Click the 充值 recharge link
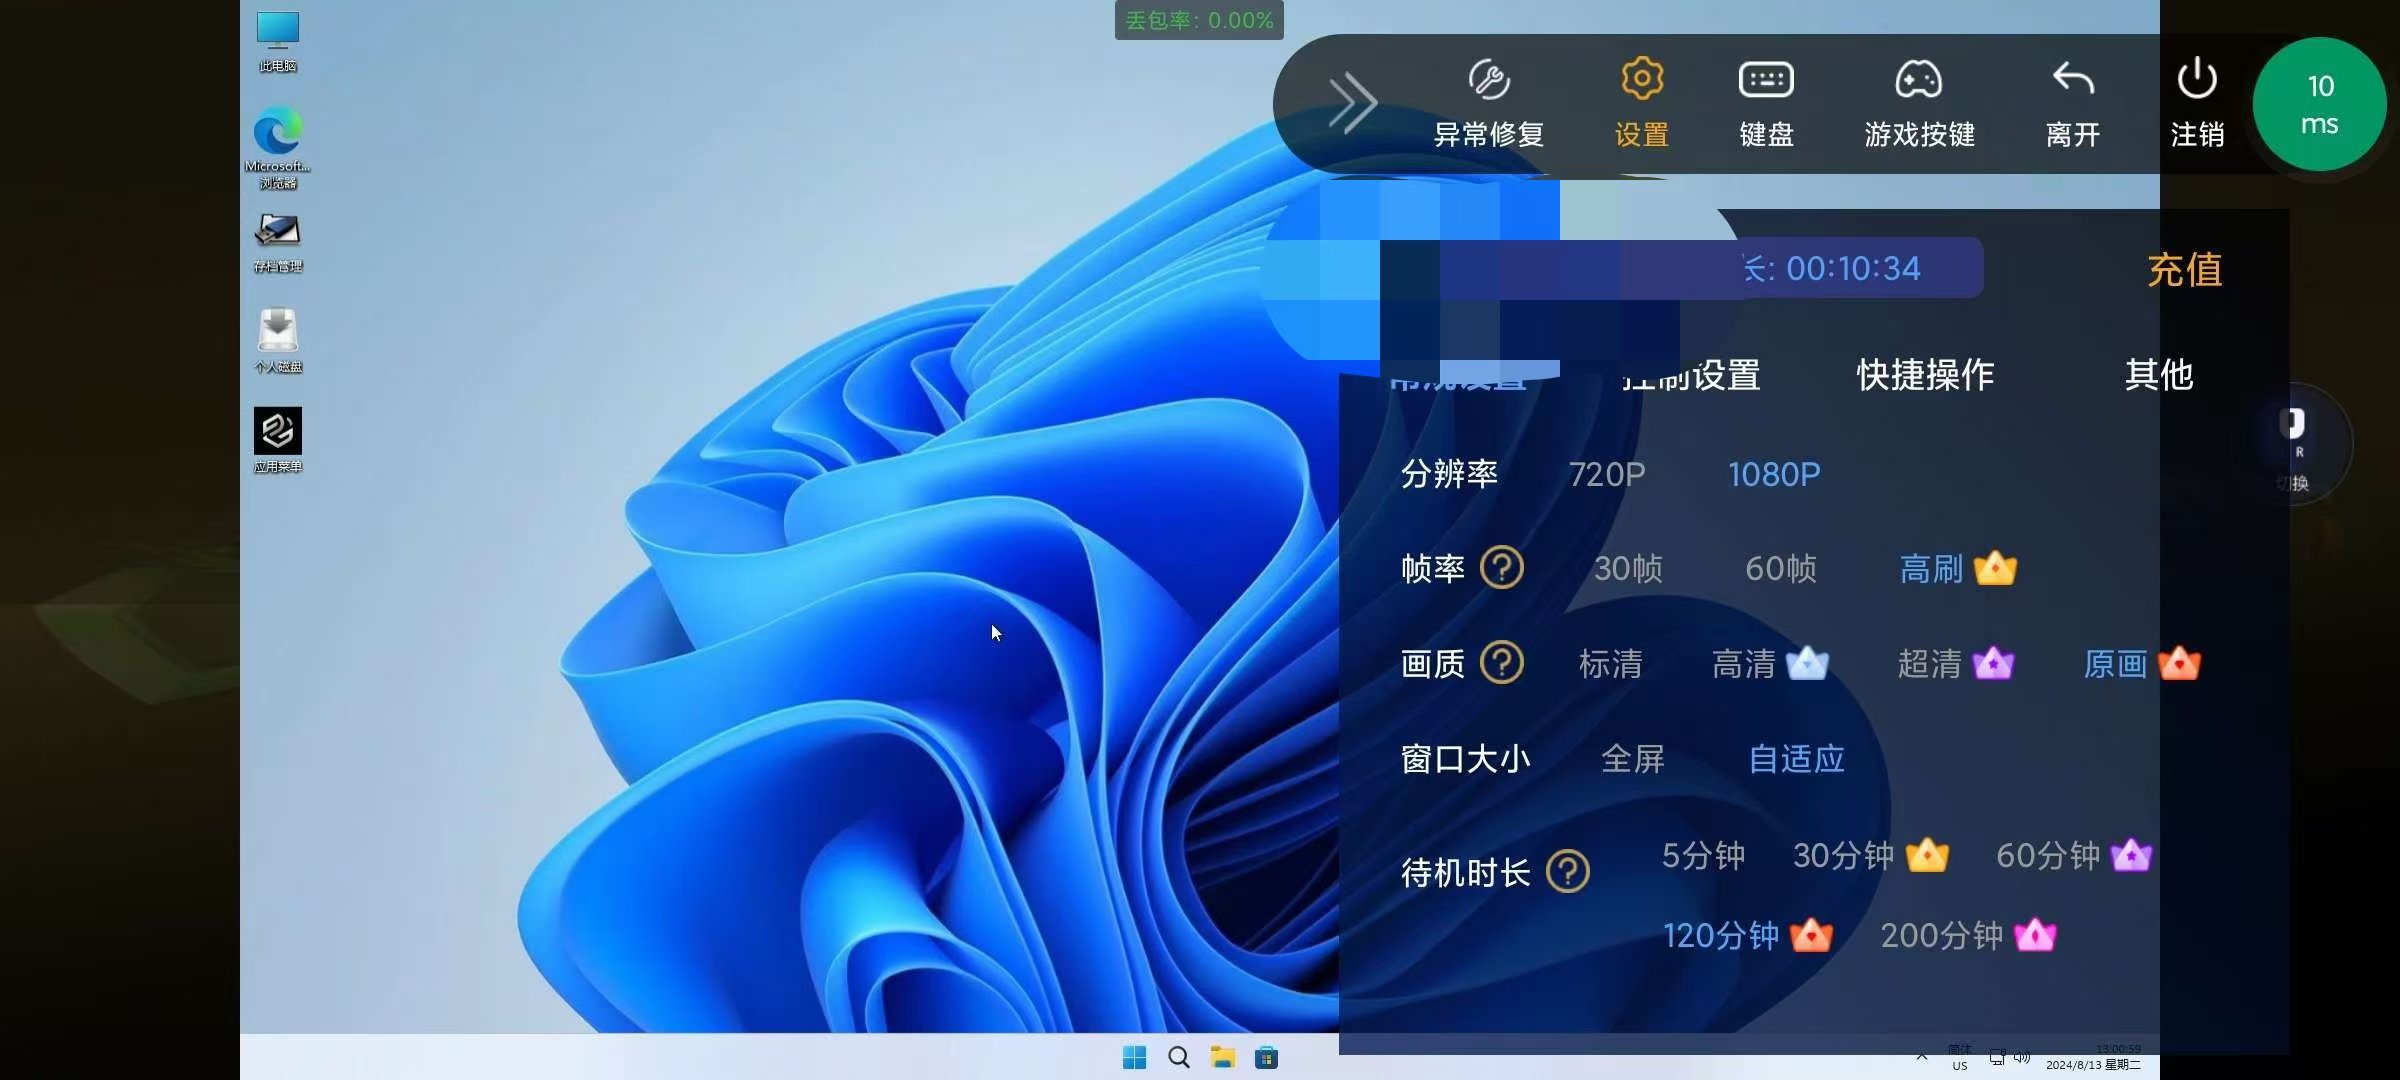Screen dimensions: 2400x1080 pos(2184,270)
